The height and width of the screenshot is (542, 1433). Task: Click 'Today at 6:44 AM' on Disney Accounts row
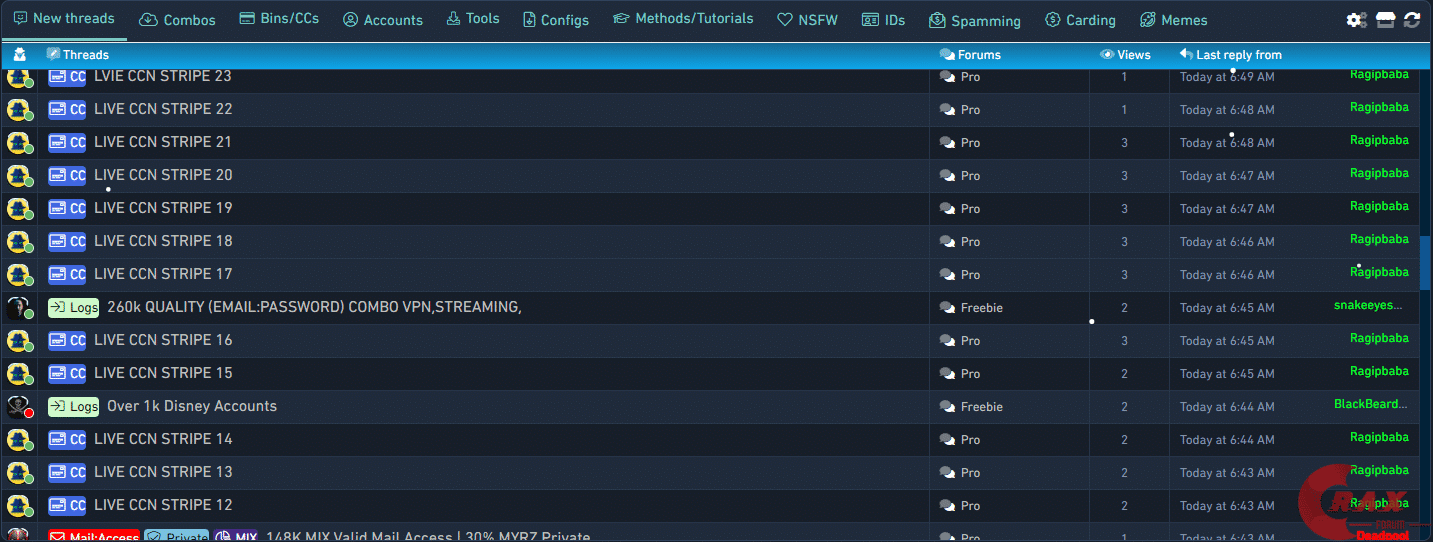pyautogui.click(x=1227, y=407)
